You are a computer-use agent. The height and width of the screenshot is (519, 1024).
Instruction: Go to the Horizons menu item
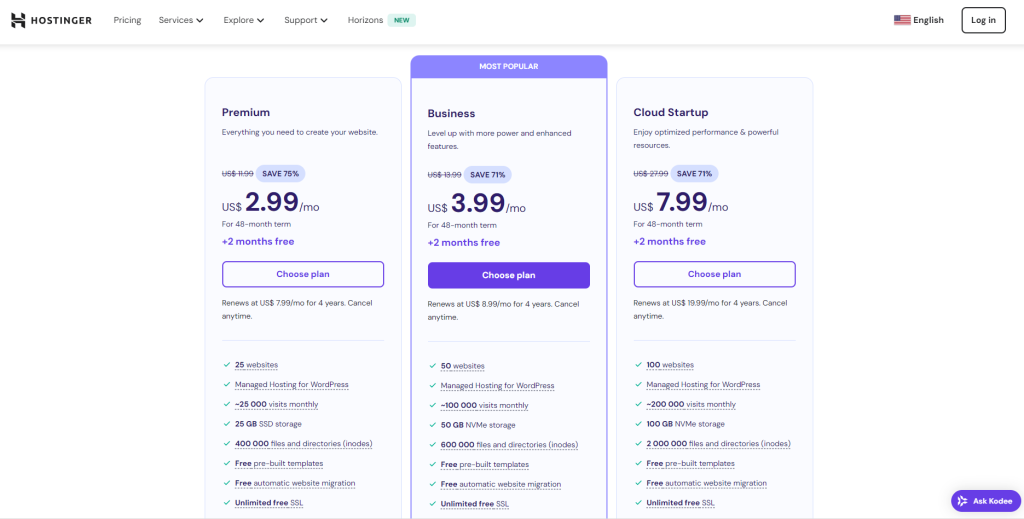click(365, 20)
